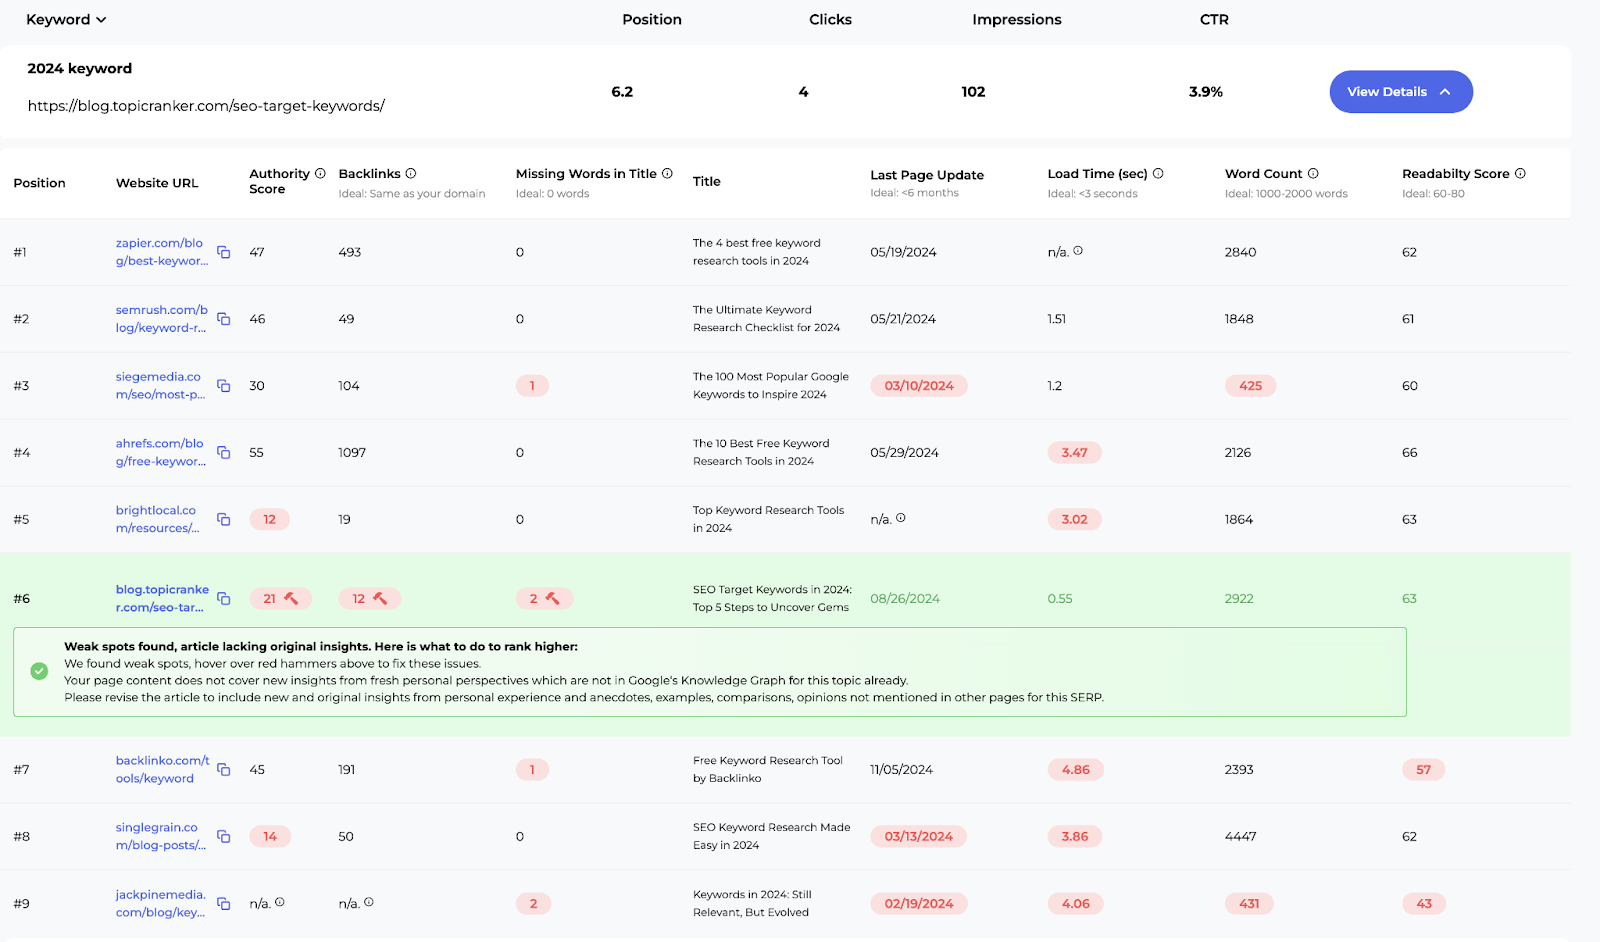Click the info icon next to Load Time header
The width and height of the screenshot is (1600, 942).
[x=1158, y=173]
